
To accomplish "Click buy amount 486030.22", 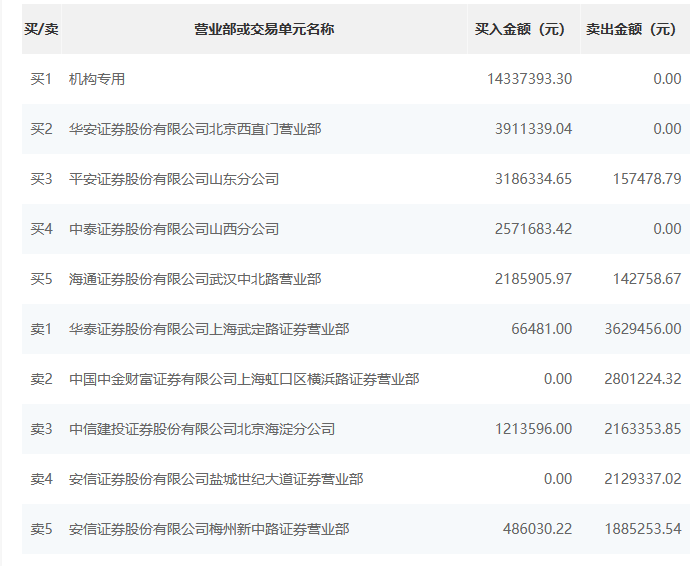I will click(x=537, y=529).
